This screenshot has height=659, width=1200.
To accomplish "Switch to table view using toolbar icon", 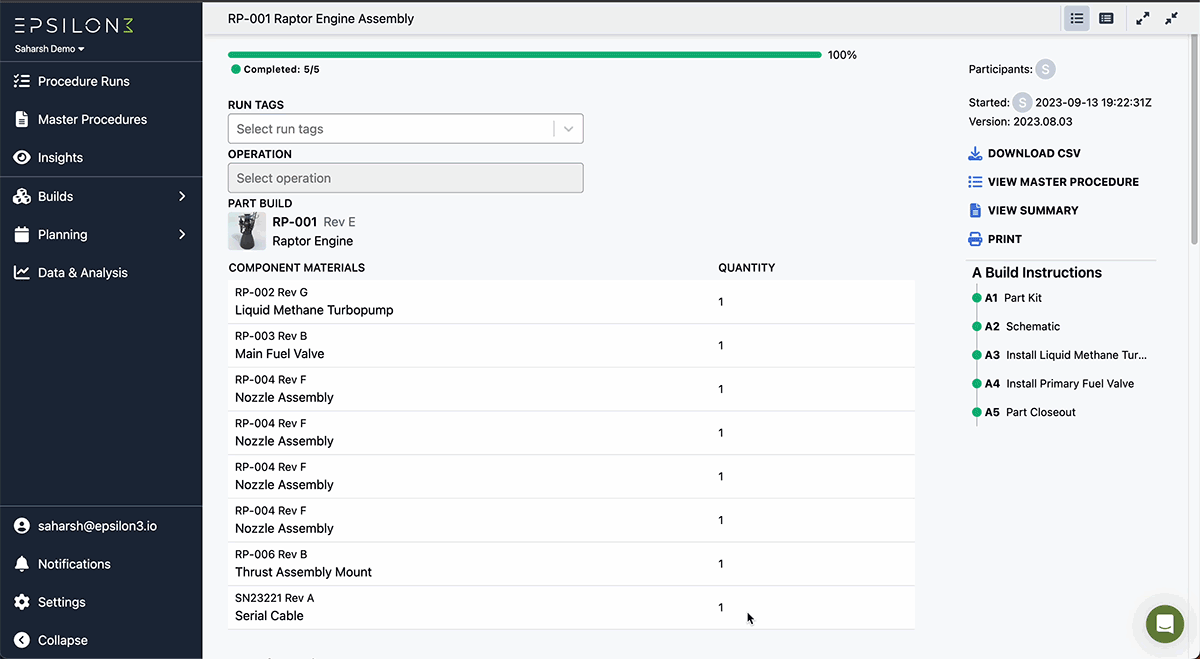I will [x=1106, y=18].
